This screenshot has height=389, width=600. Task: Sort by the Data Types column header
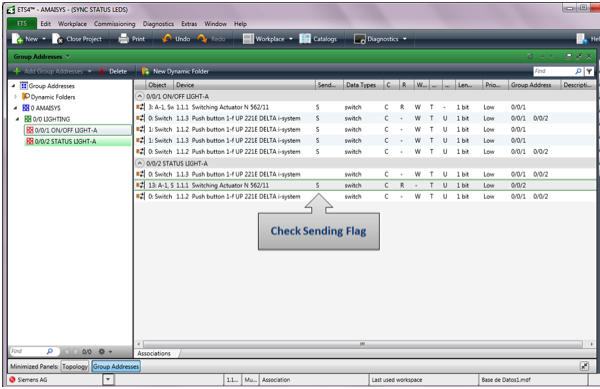(363, 85)
